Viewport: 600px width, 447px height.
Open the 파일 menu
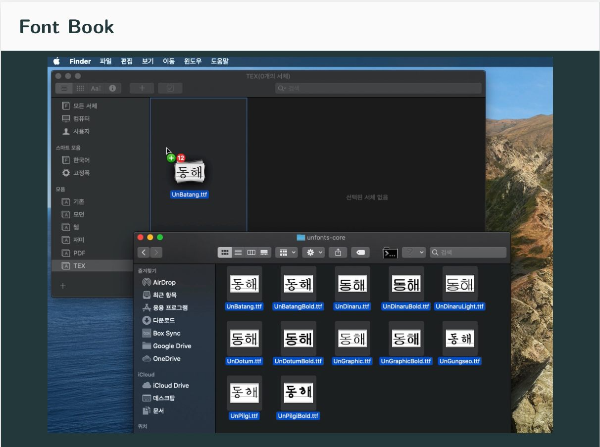(x=106, y=61)
